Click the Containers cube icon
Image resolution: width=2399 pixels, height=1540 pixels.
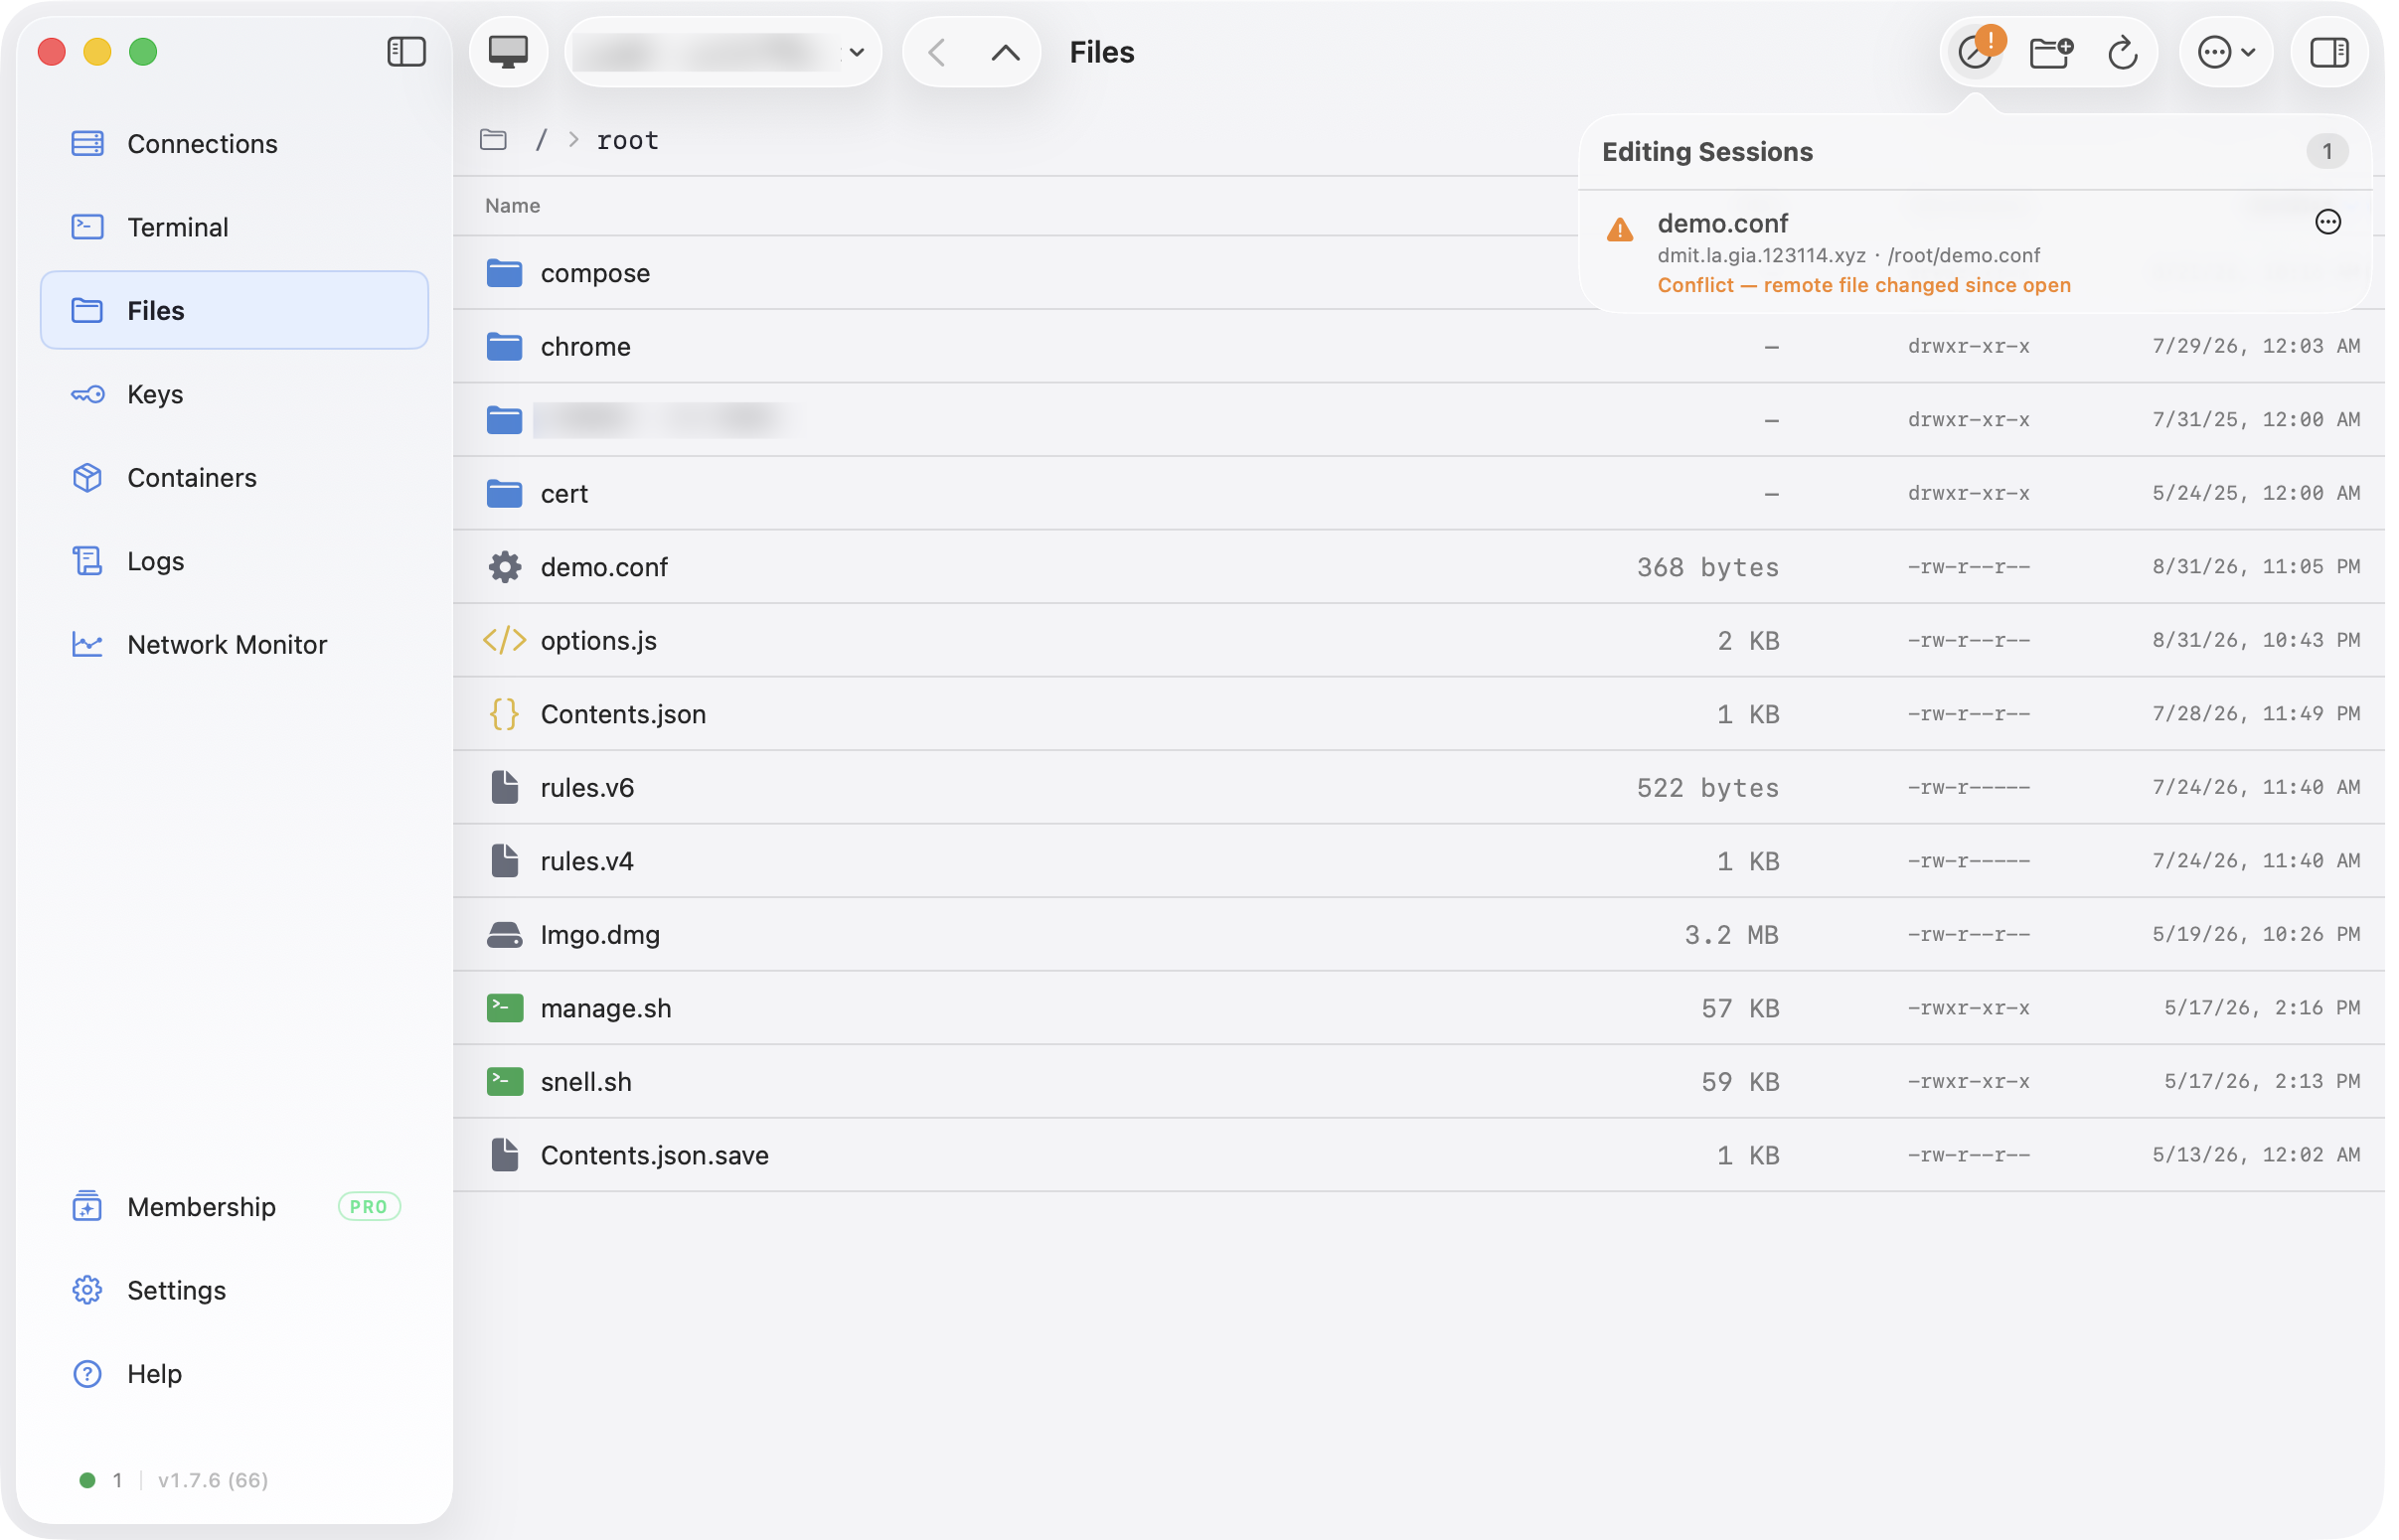coord(88,480)
